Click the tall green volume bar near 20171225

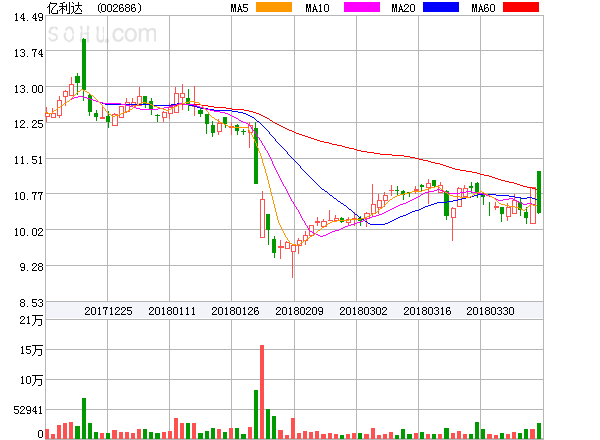[84, 418]
